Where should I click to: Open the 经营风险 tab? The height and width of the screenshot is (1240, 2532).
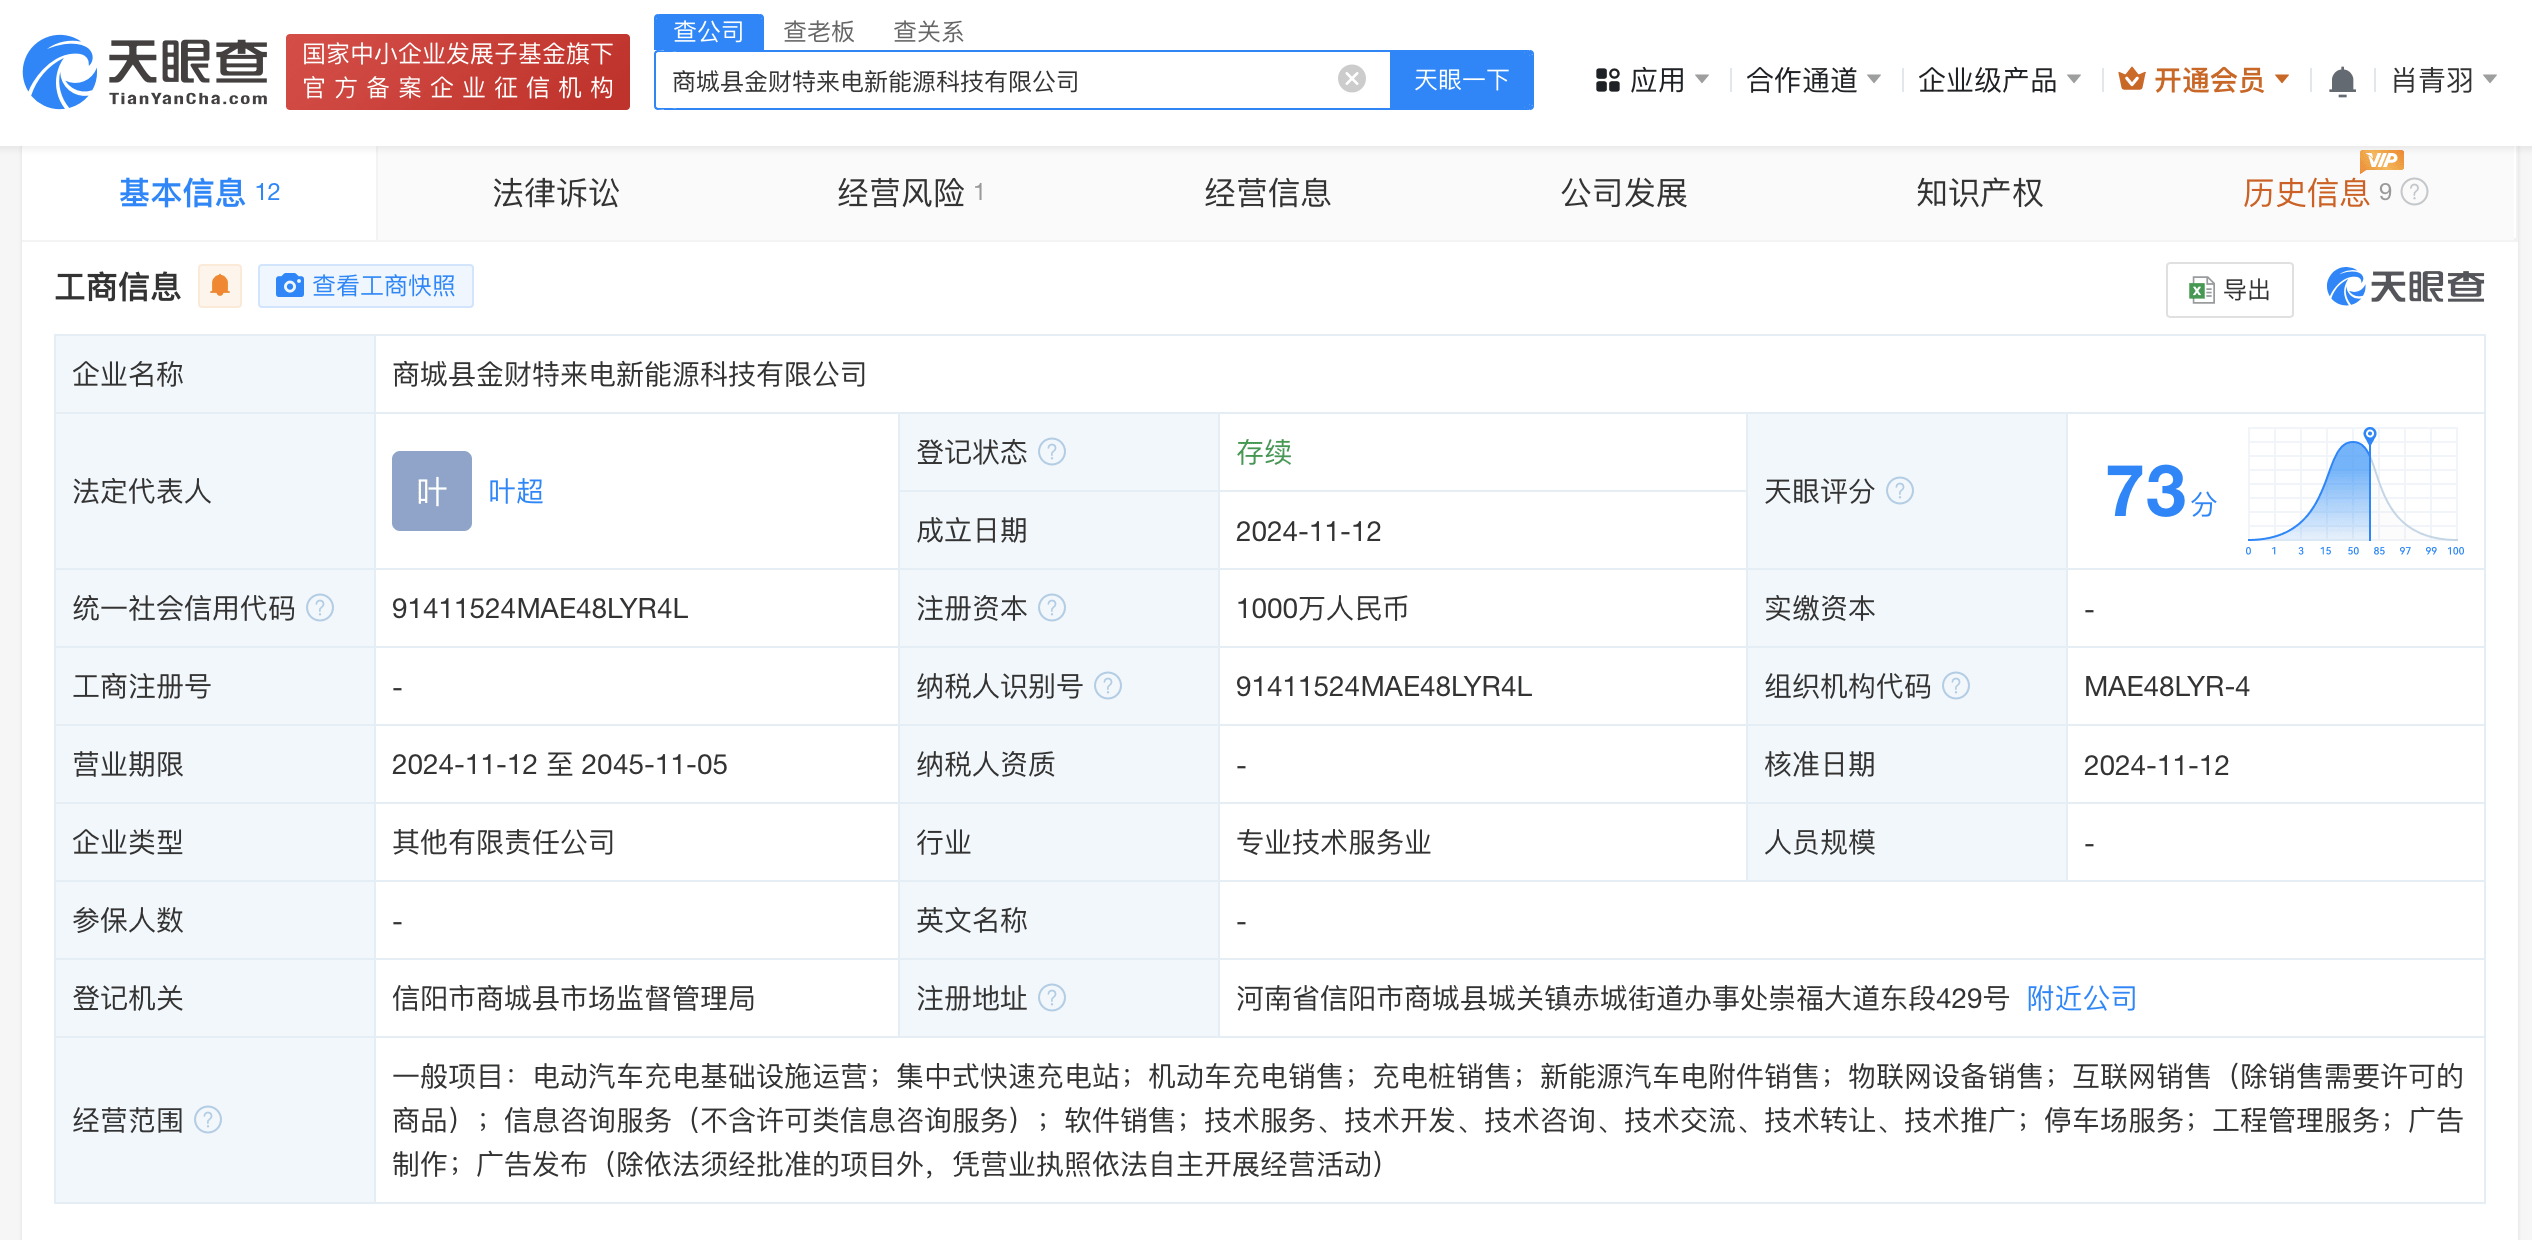point(901,193)
